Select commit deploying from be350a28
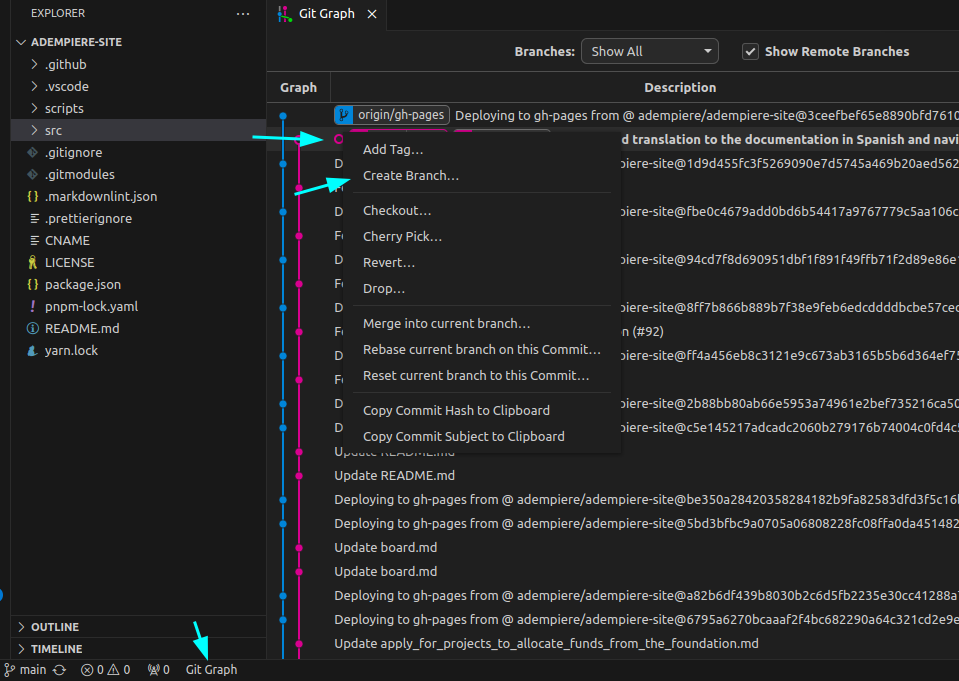 (x=613, y=499)
